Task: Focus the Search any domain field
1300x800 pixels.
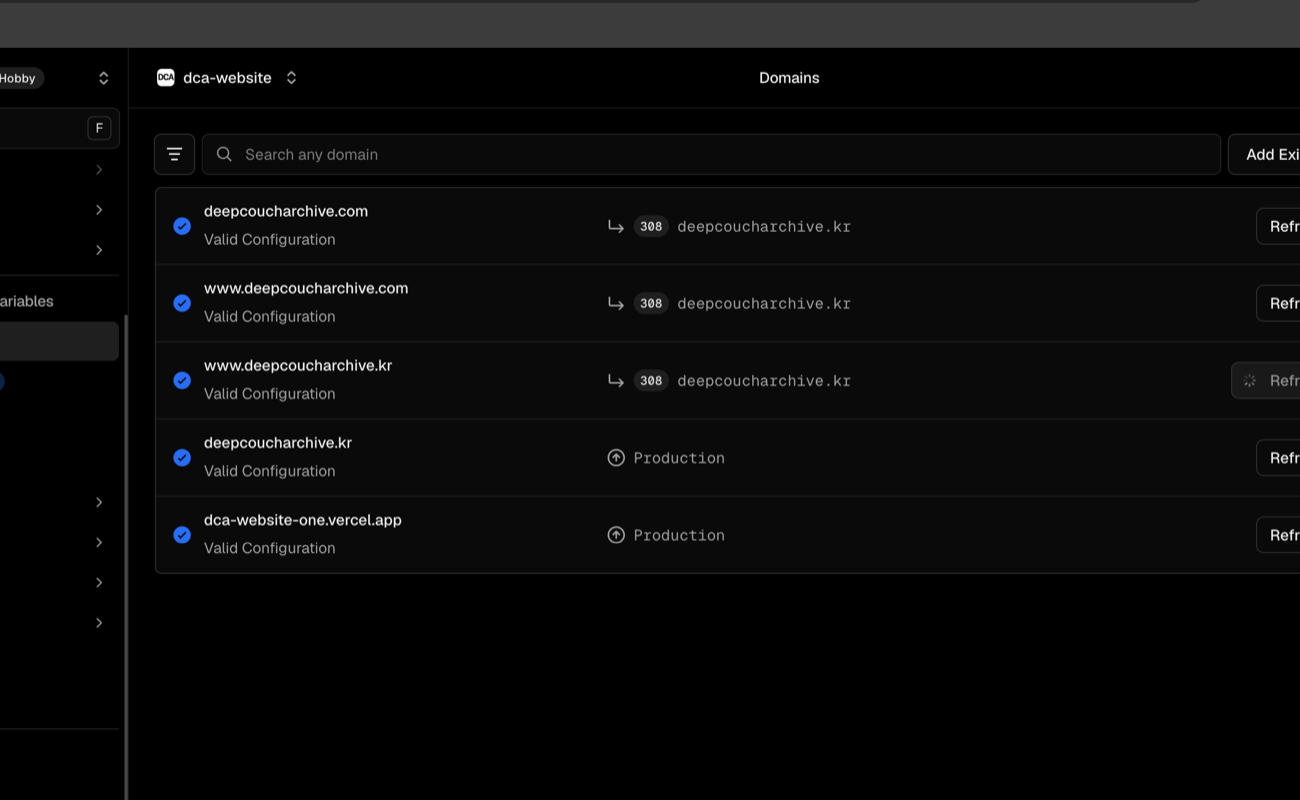Action: tap(711, 154)
